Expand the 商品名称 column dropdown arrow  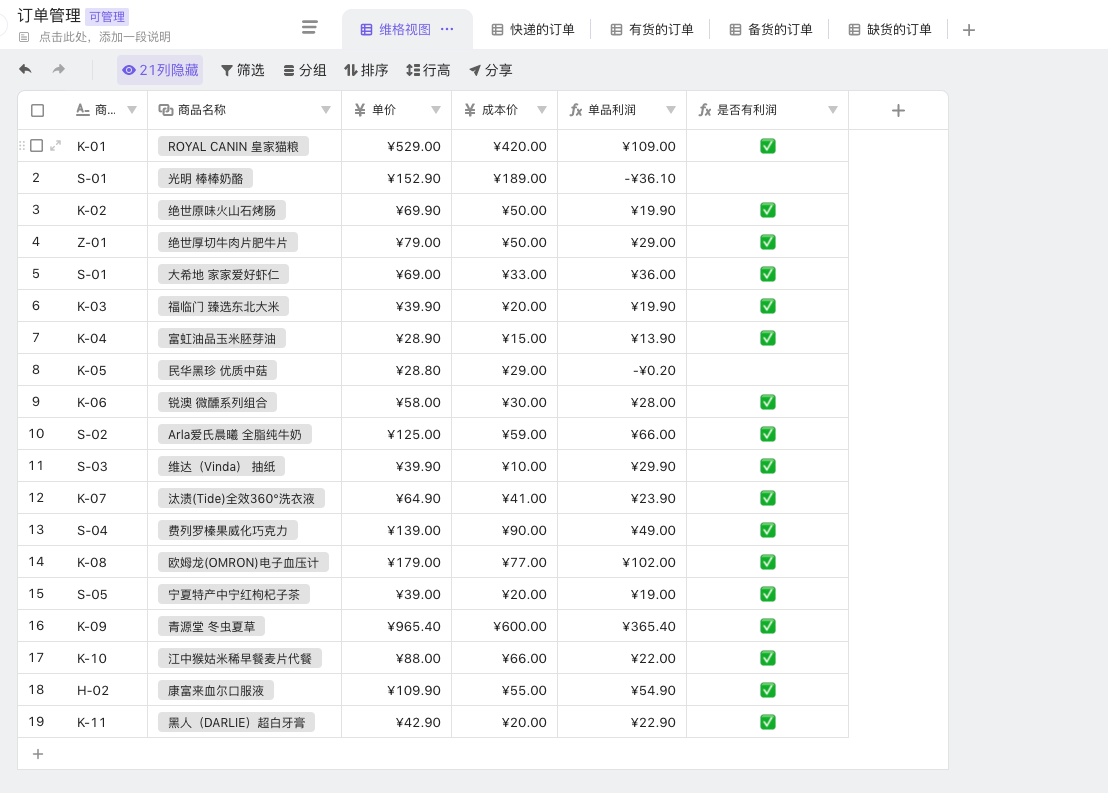click(x=326, y=110)
